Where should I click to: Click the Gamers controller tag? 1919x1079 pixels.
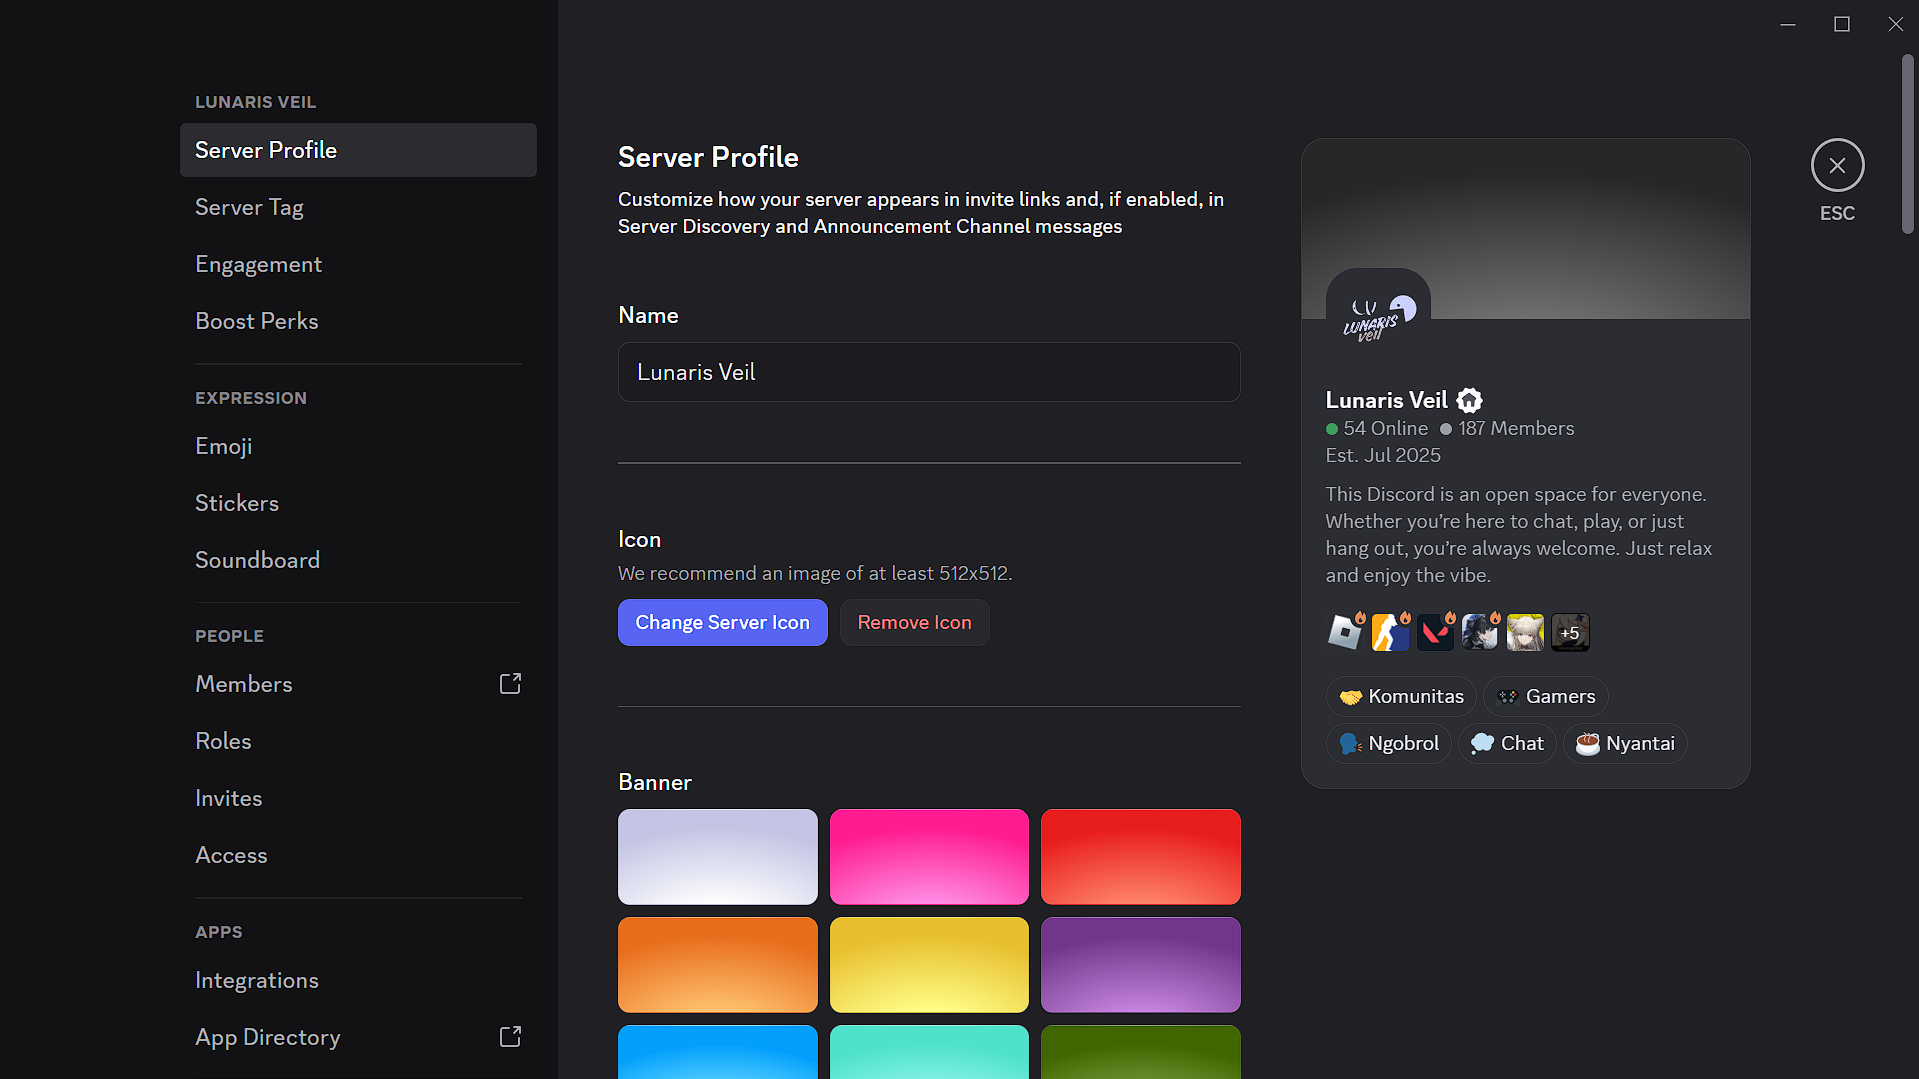click(x=1546, y=697)
